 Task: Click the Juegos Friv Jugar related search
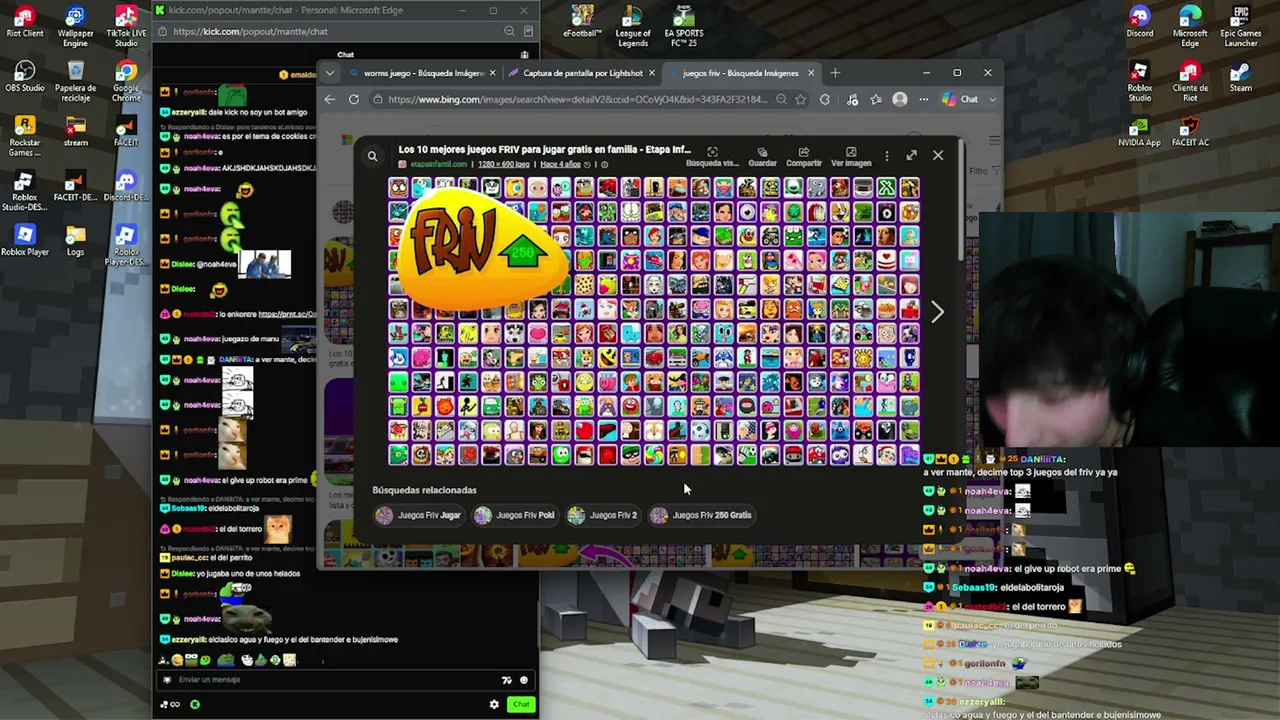point(418,515)
